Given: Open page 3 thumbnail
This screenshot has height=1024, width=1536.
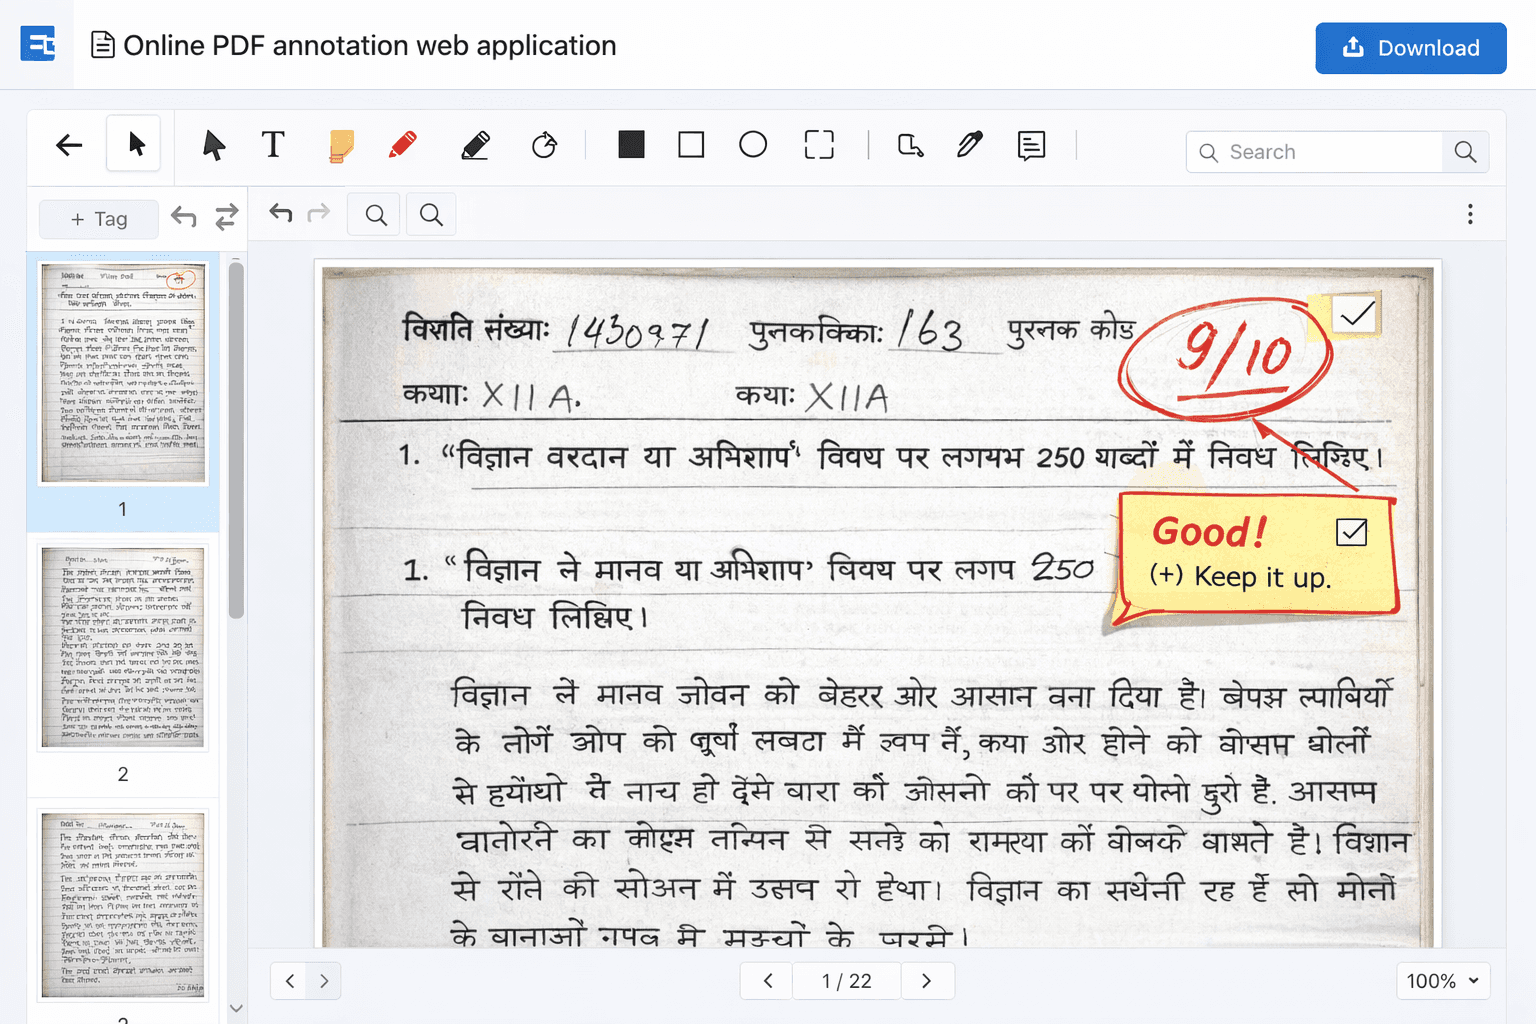Looking at the screenshot, I should 123,905.
